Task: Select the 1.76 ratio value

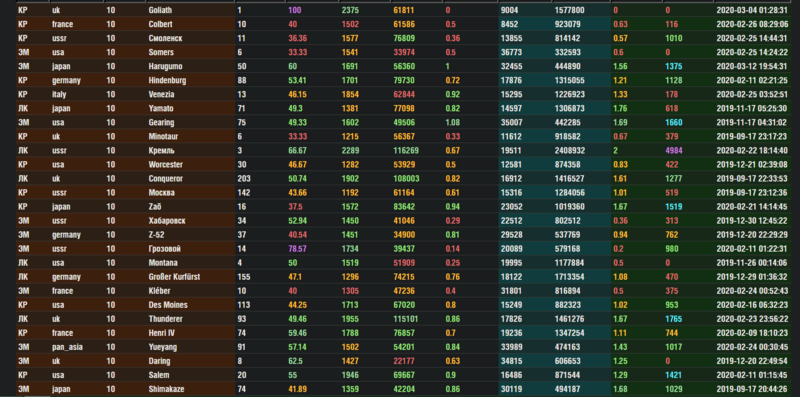Action: [x=620, y=109]
